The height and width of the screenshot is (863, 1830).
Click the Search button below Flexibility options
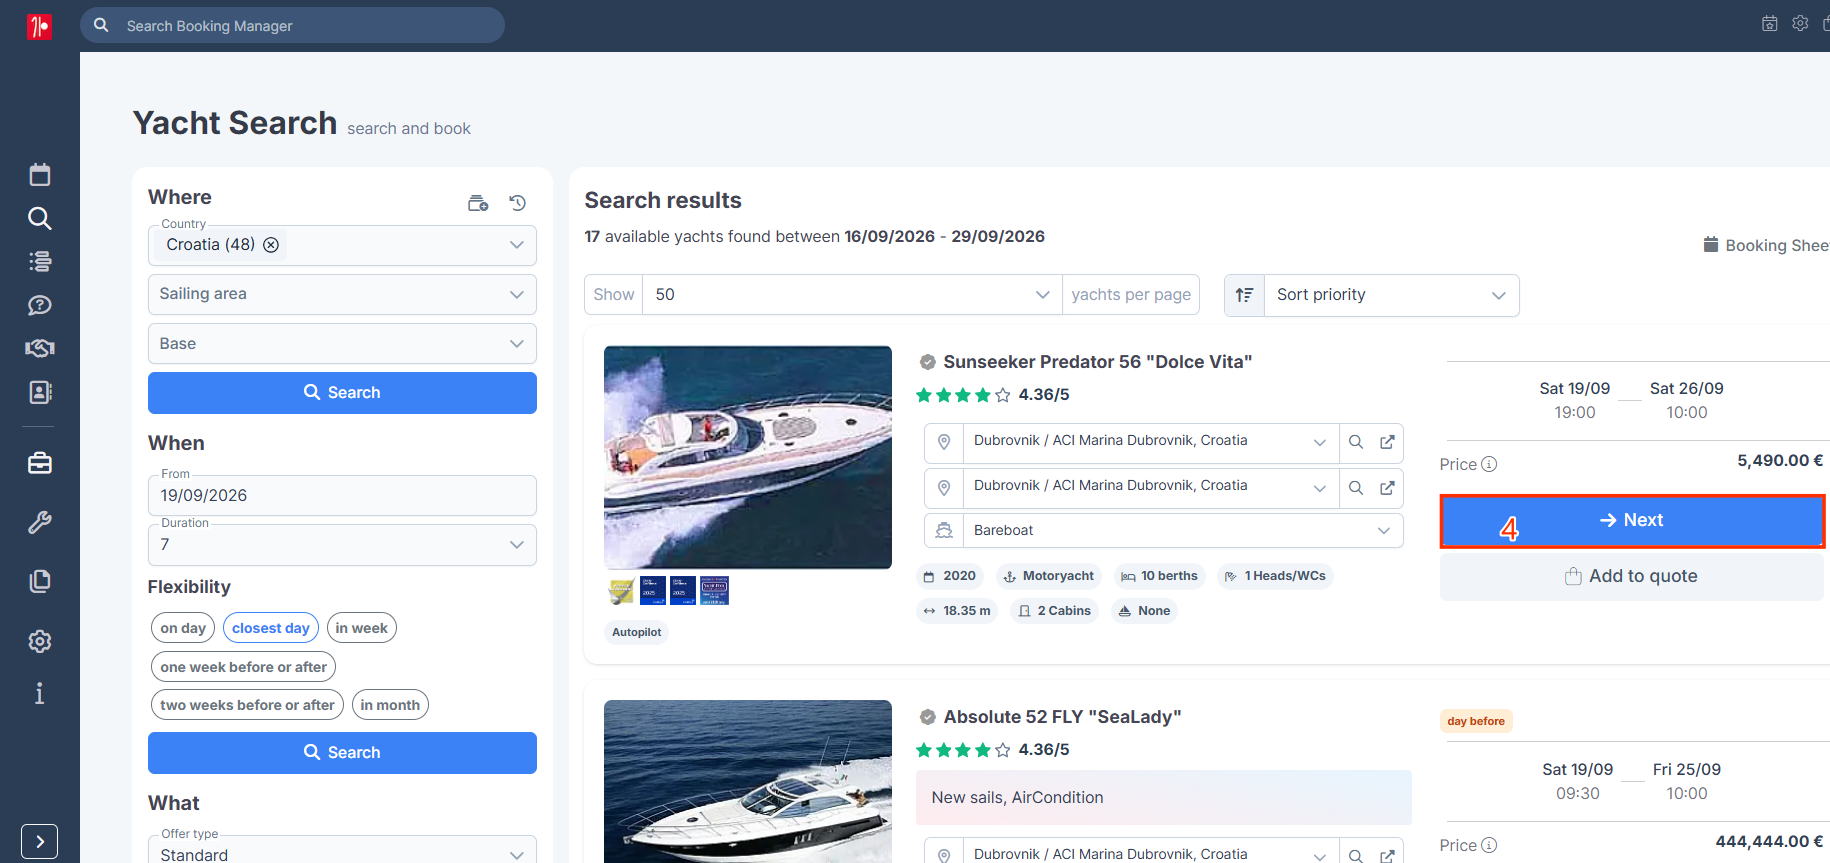[x=342, y=753]
